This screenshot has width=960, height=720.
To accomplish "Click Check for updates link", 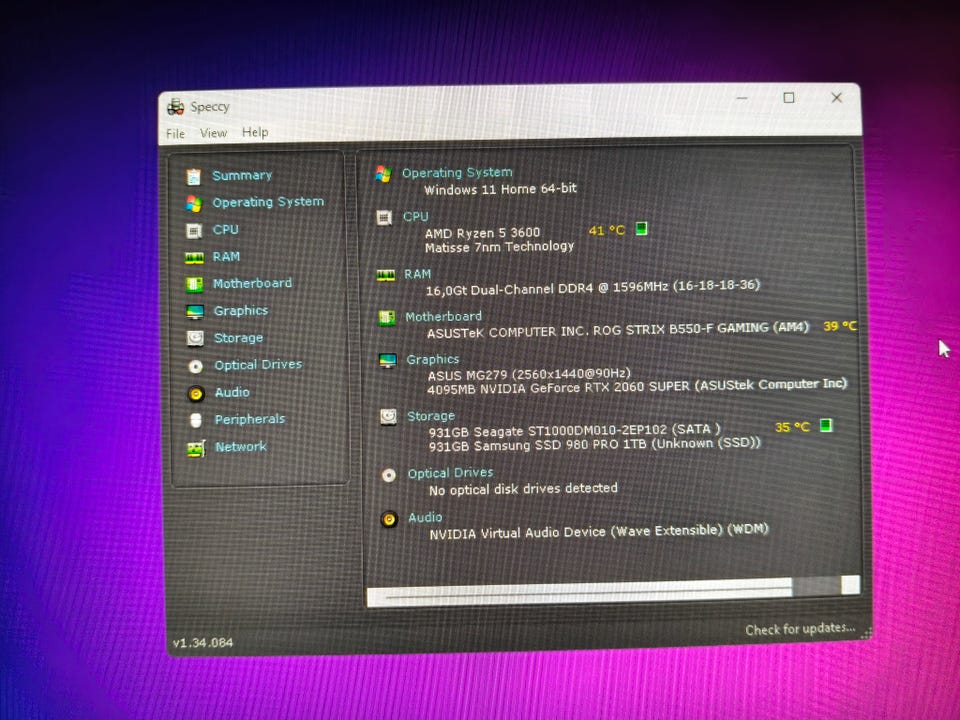I will pos(800,629).
